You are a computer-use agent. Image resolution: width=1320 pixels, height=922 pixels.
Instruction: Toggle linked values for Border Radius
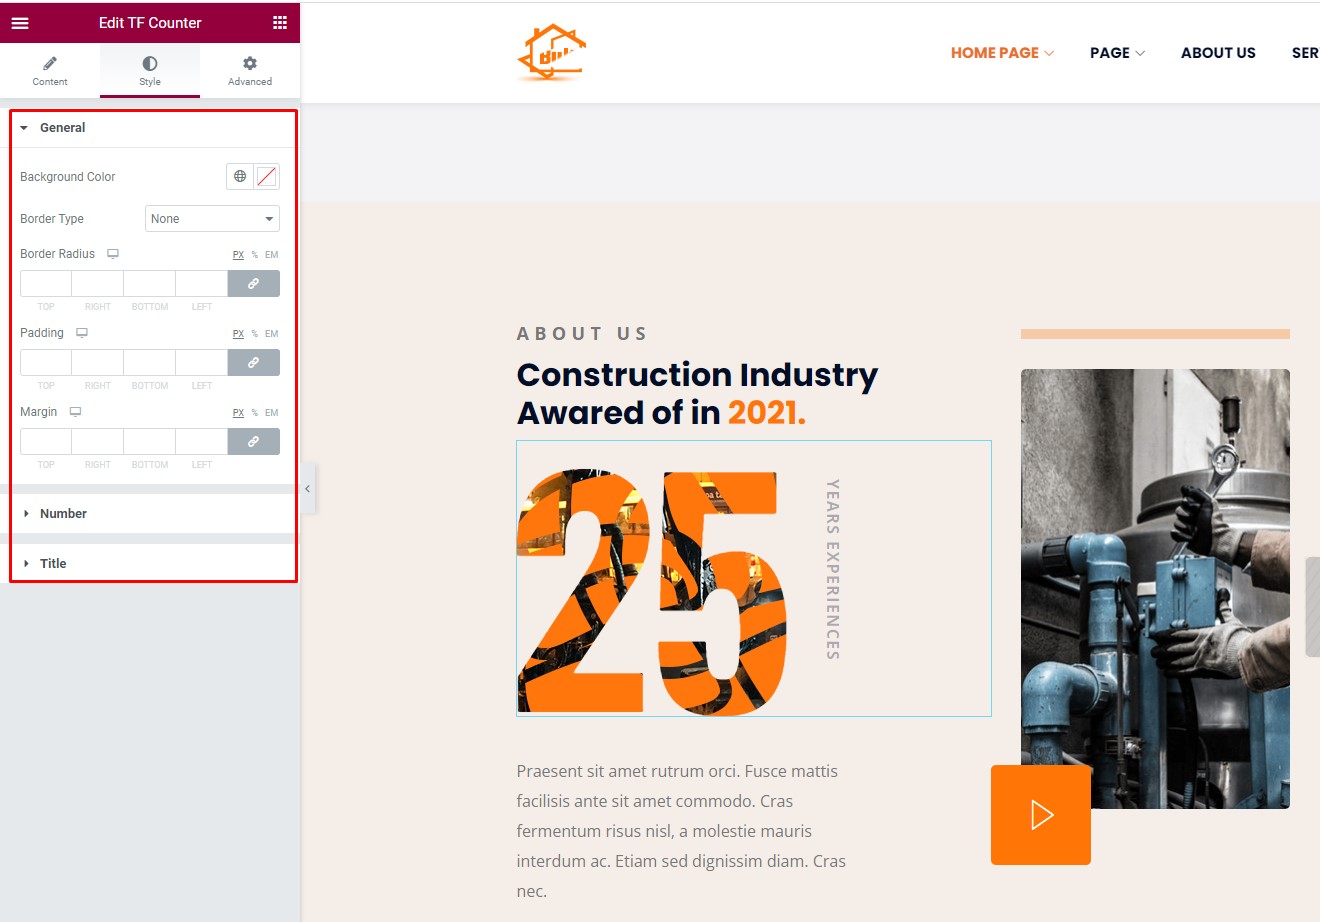pyautogui.click(x=254, y=284)
